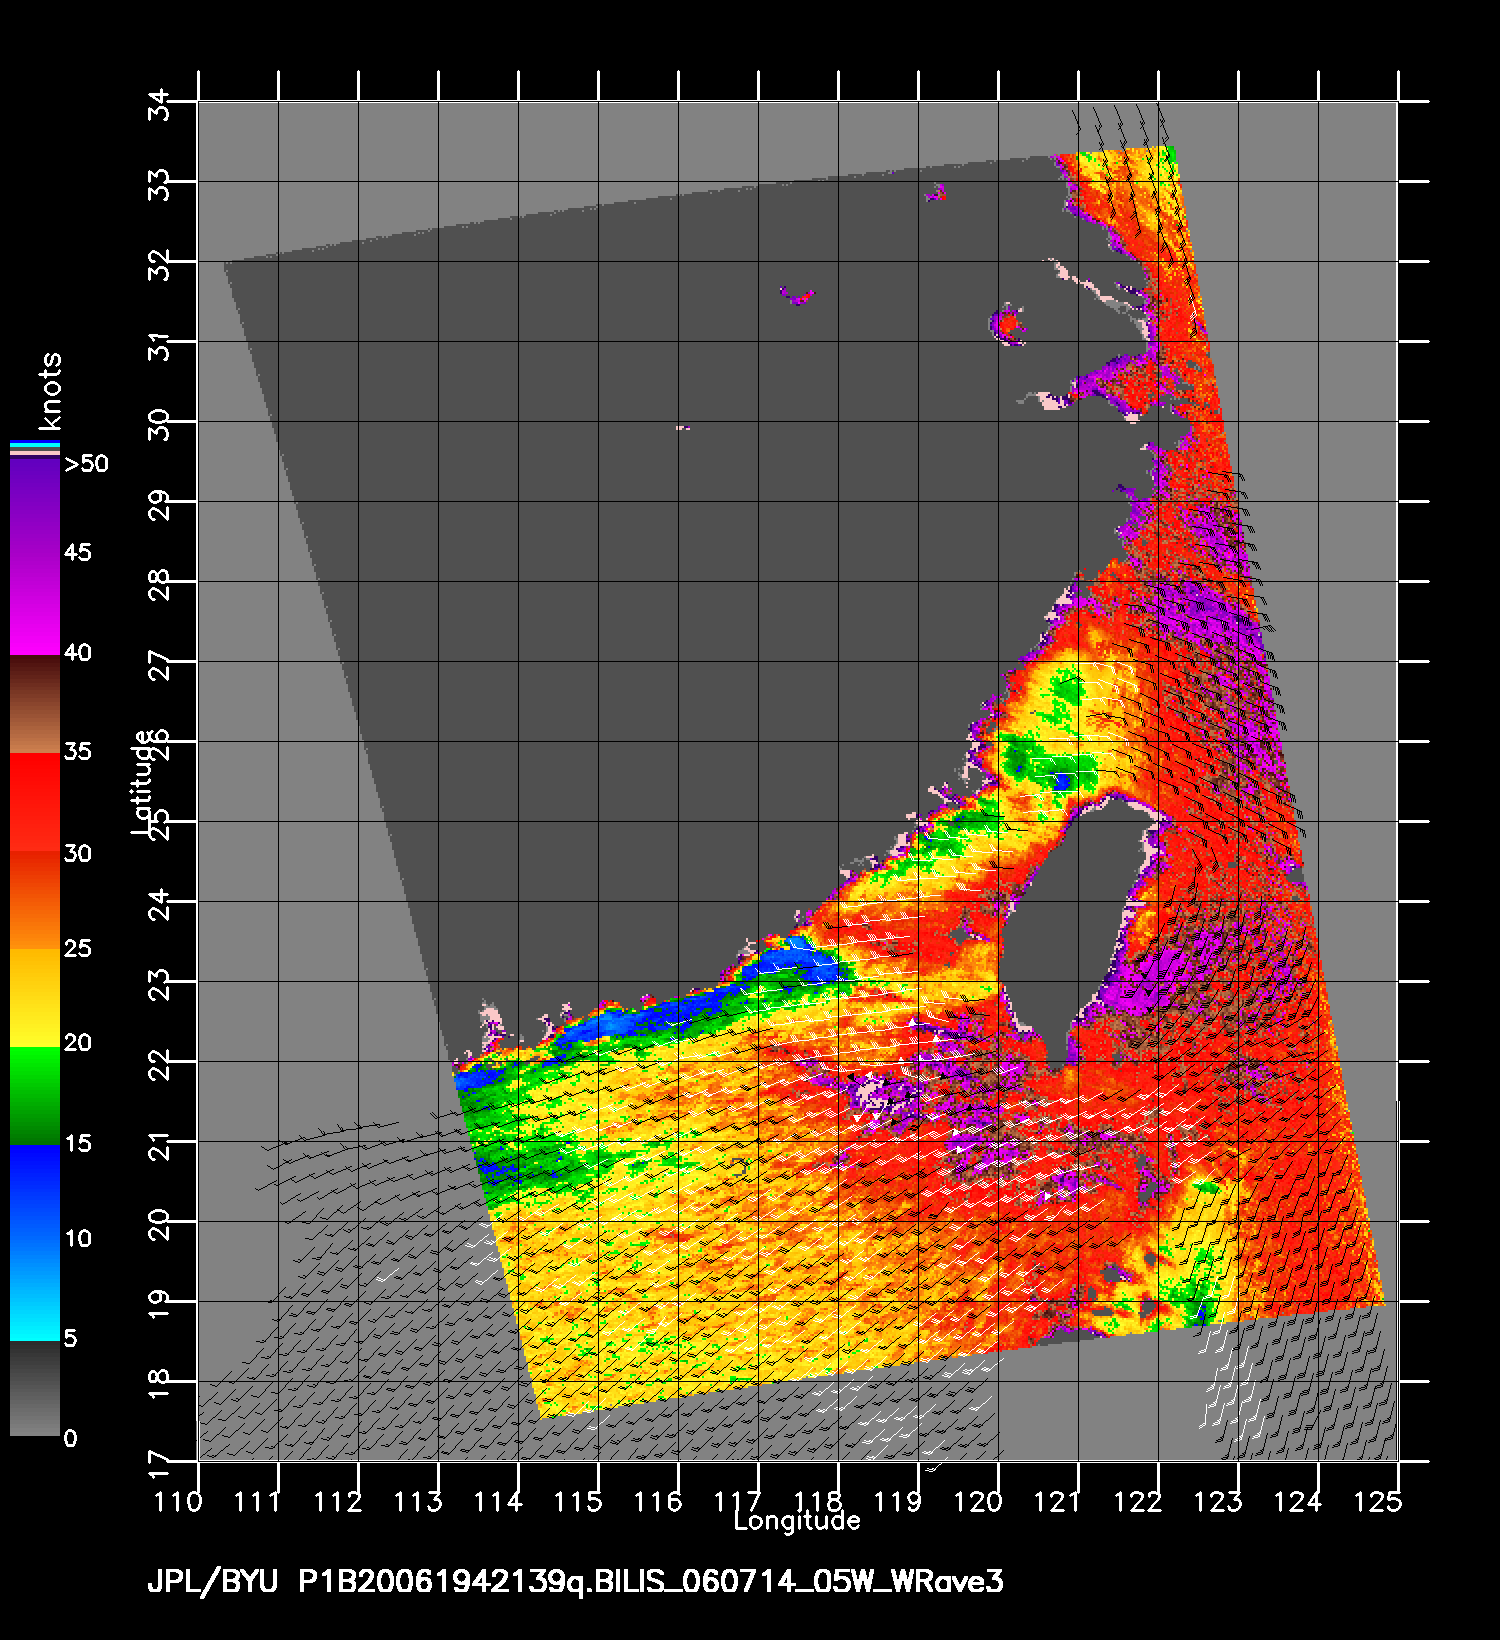This screenshot has width=1500, height=1640.
Task: Click the colorbar '25' knots label
Action: coord(78,948)
